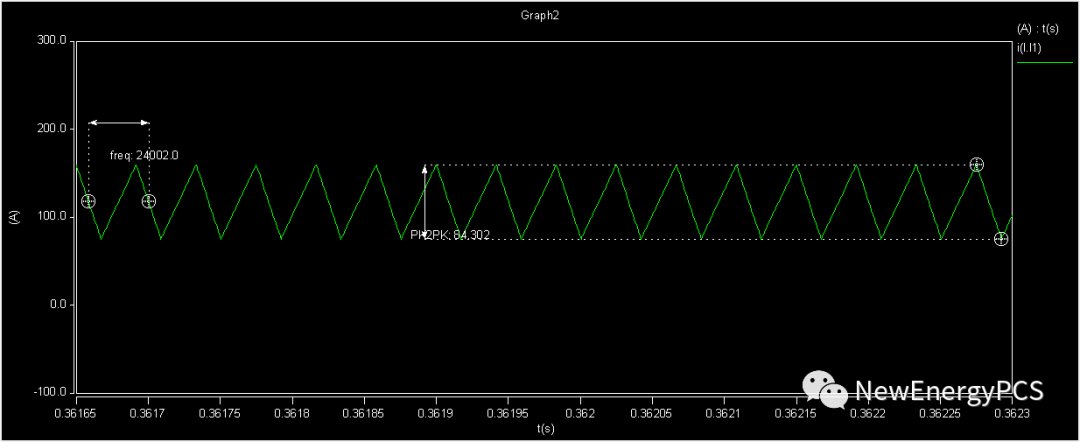1080x442 pixels.
Task: Click the horizontal frequency span arrow
Action: (x=119, y=123)
